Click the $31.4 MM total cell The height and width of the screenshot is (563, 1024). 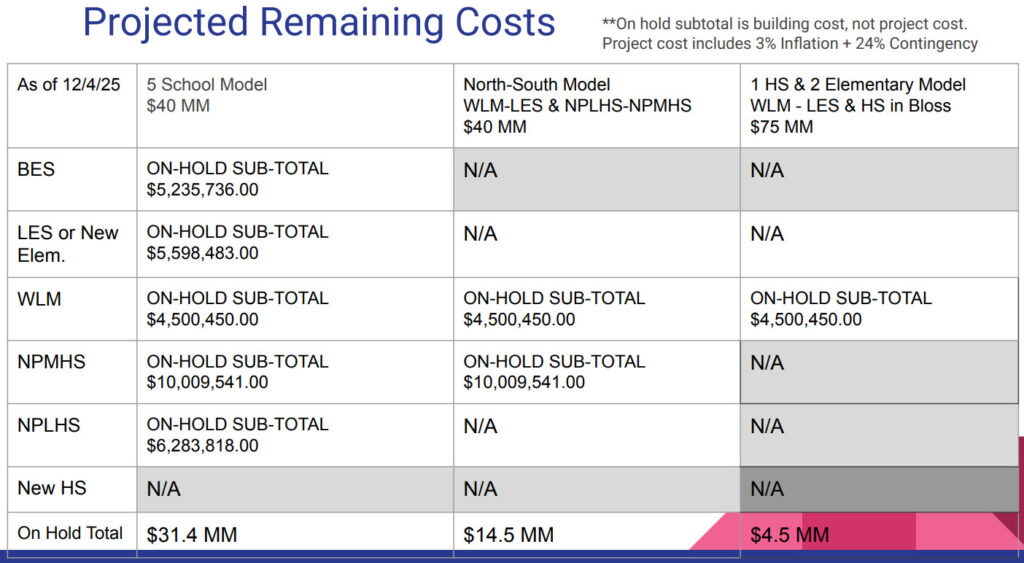(192, 535)
